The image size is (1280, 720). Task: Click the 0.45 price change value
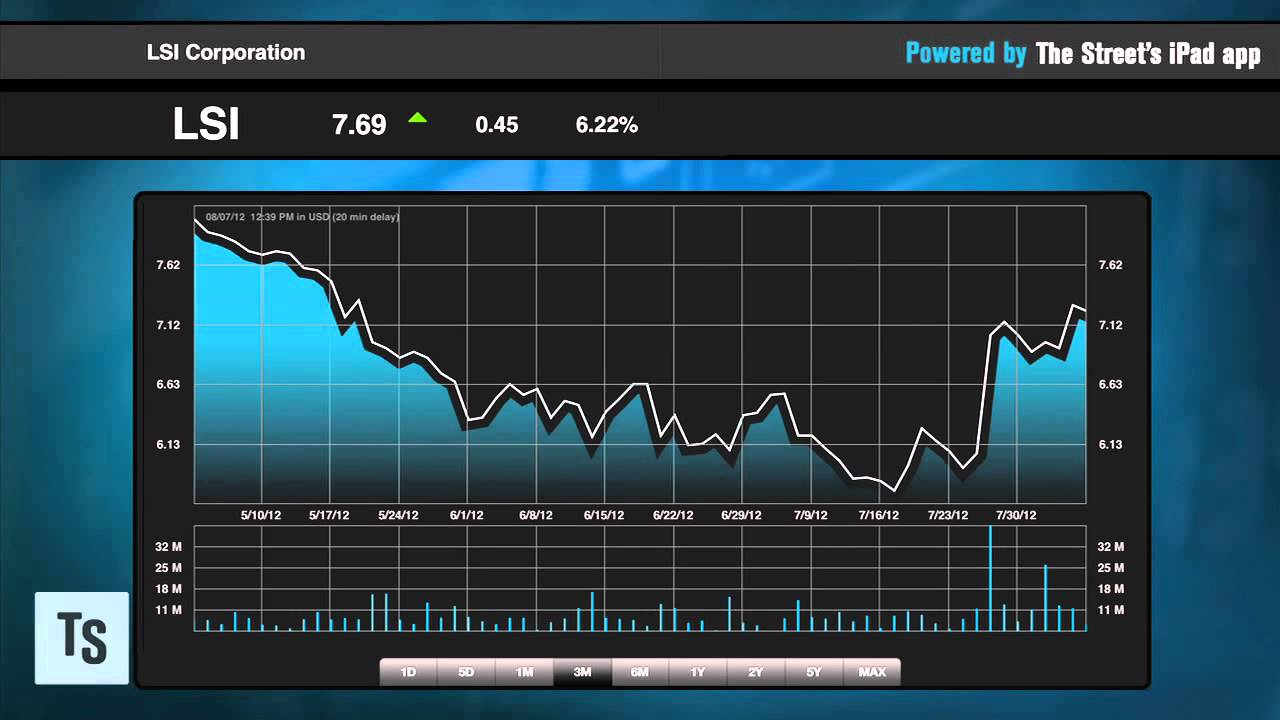(497, 125)
